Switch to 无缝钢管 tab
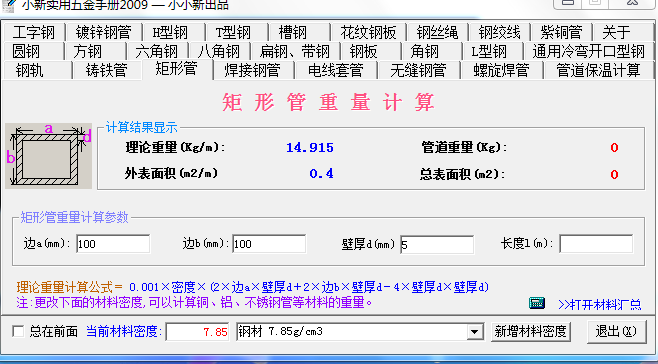The image size is (658, 364). (x=418, y=70)
